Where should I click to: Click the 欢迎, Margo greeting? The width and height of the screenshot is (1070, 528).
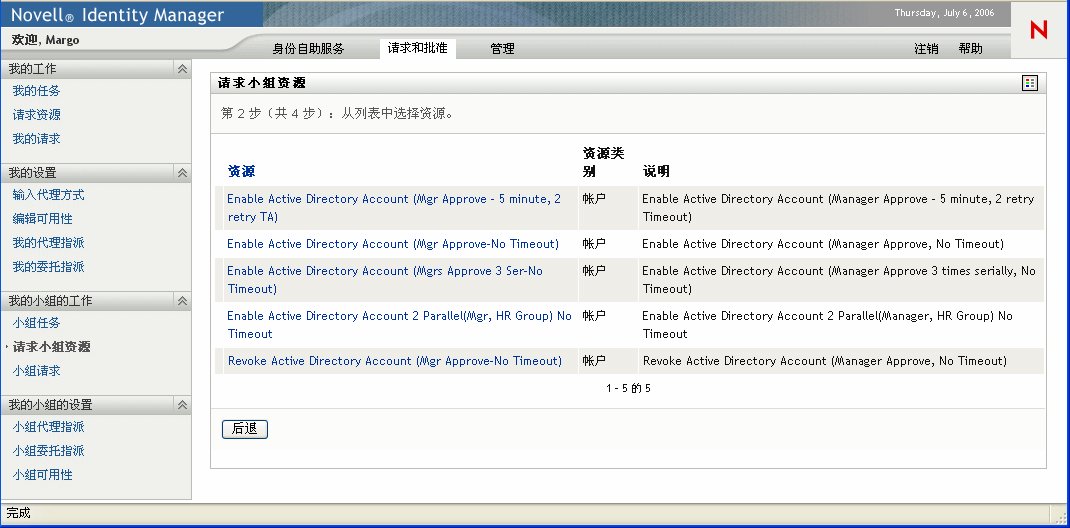coord(45,40)
